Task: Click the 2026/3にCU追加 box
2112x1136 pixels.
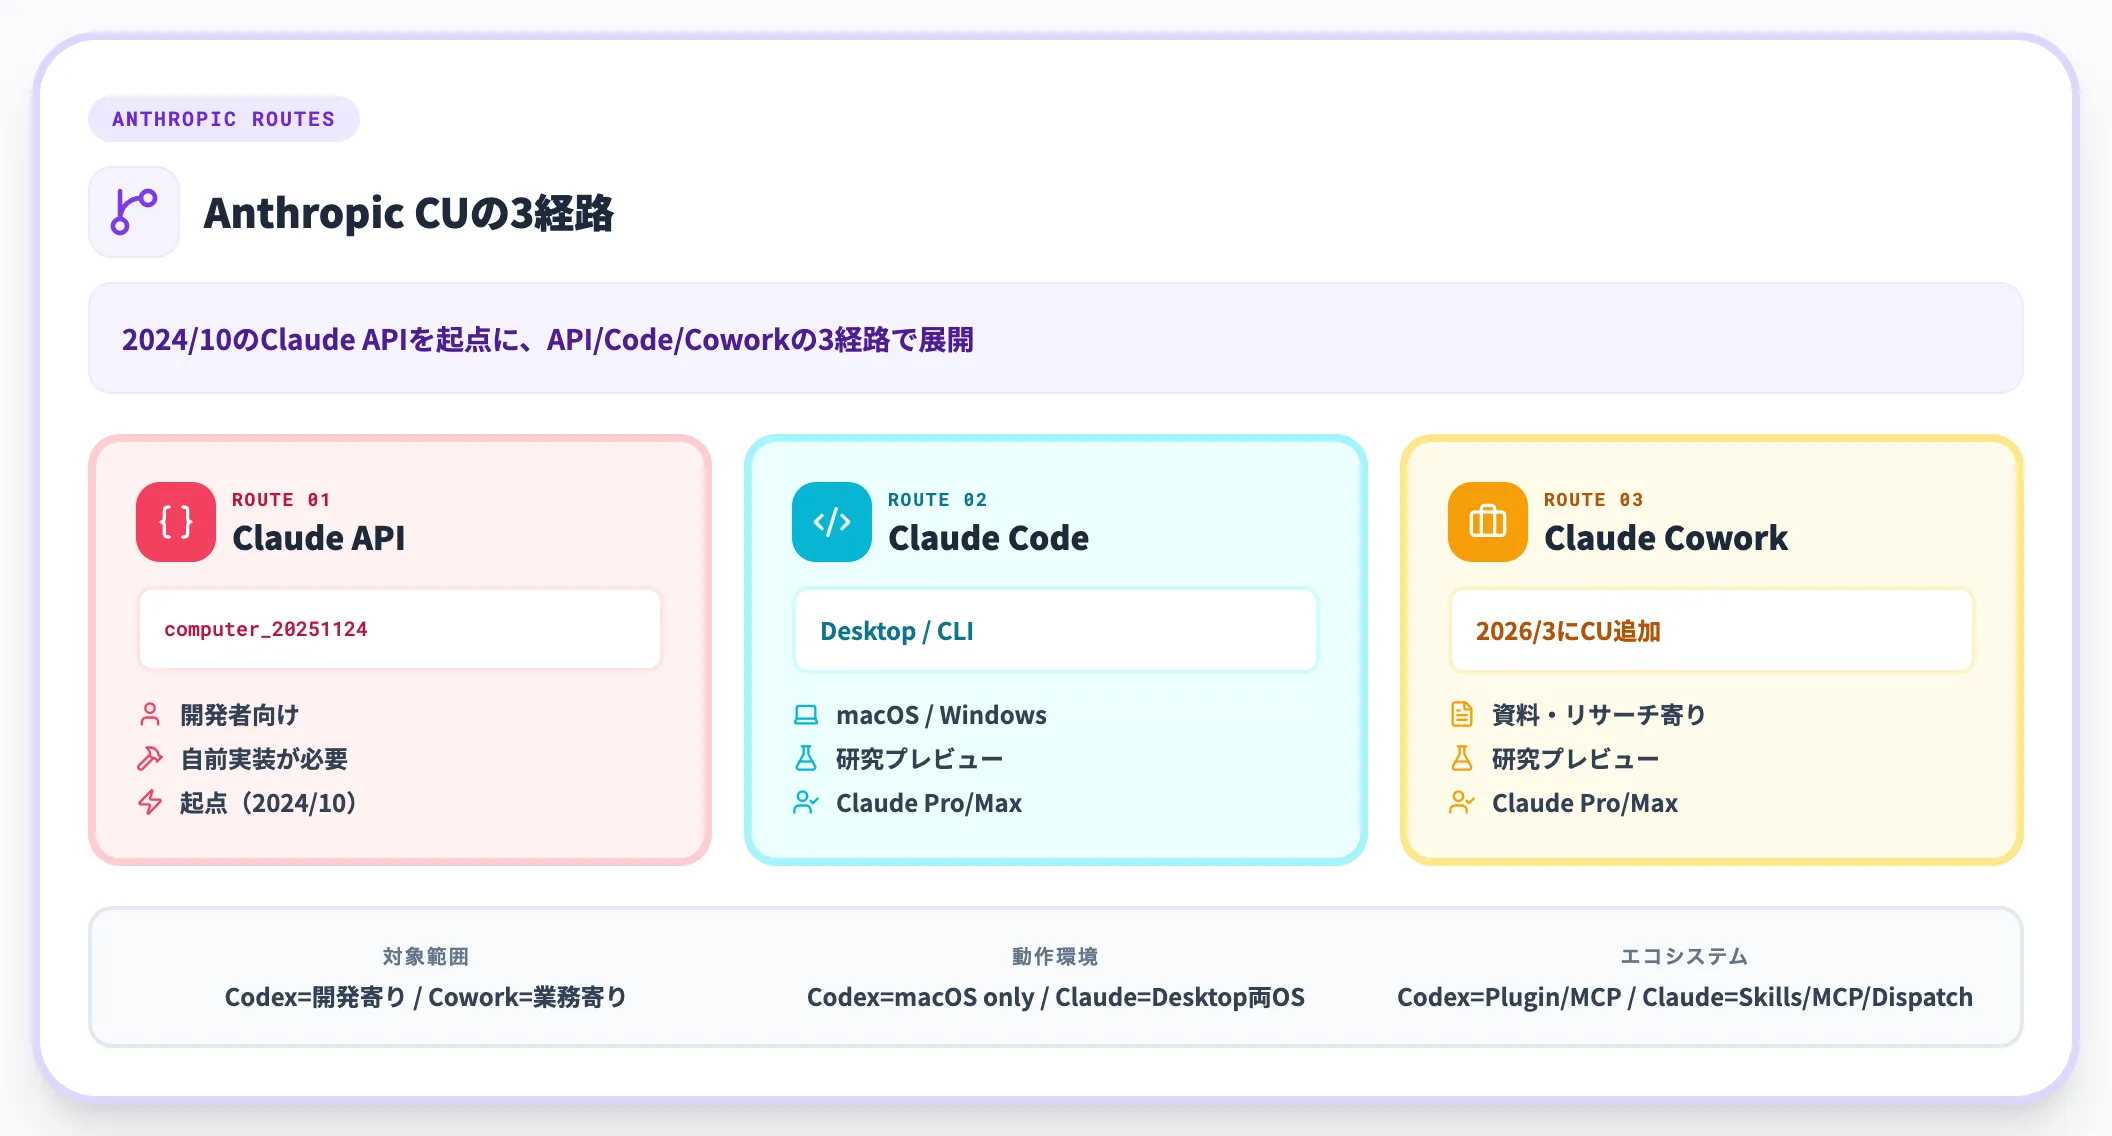Action: (1712, 631)
